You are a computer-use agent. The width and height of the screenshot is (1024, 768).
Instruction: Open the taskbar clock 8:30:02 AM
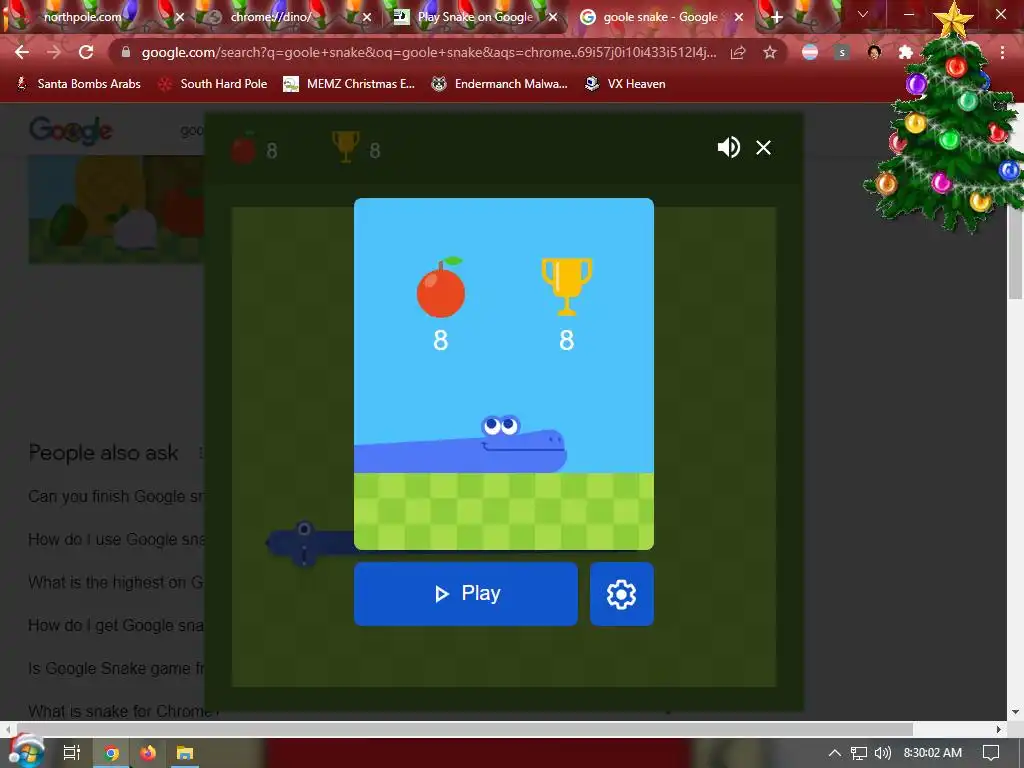(933, 753)
